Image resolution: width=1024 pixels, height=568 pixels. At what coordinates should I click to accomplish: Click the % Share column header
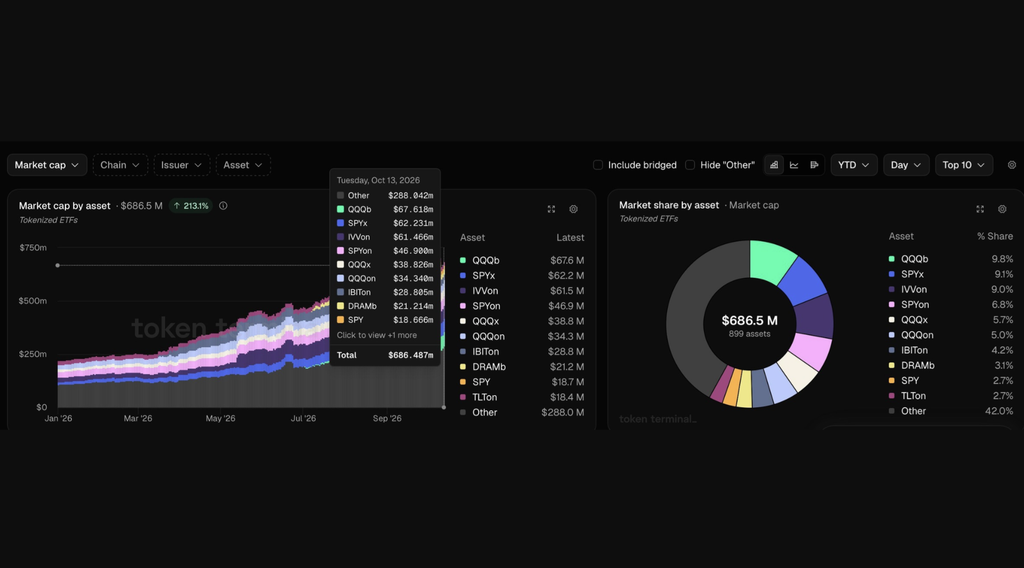click(x=995, y=236)
